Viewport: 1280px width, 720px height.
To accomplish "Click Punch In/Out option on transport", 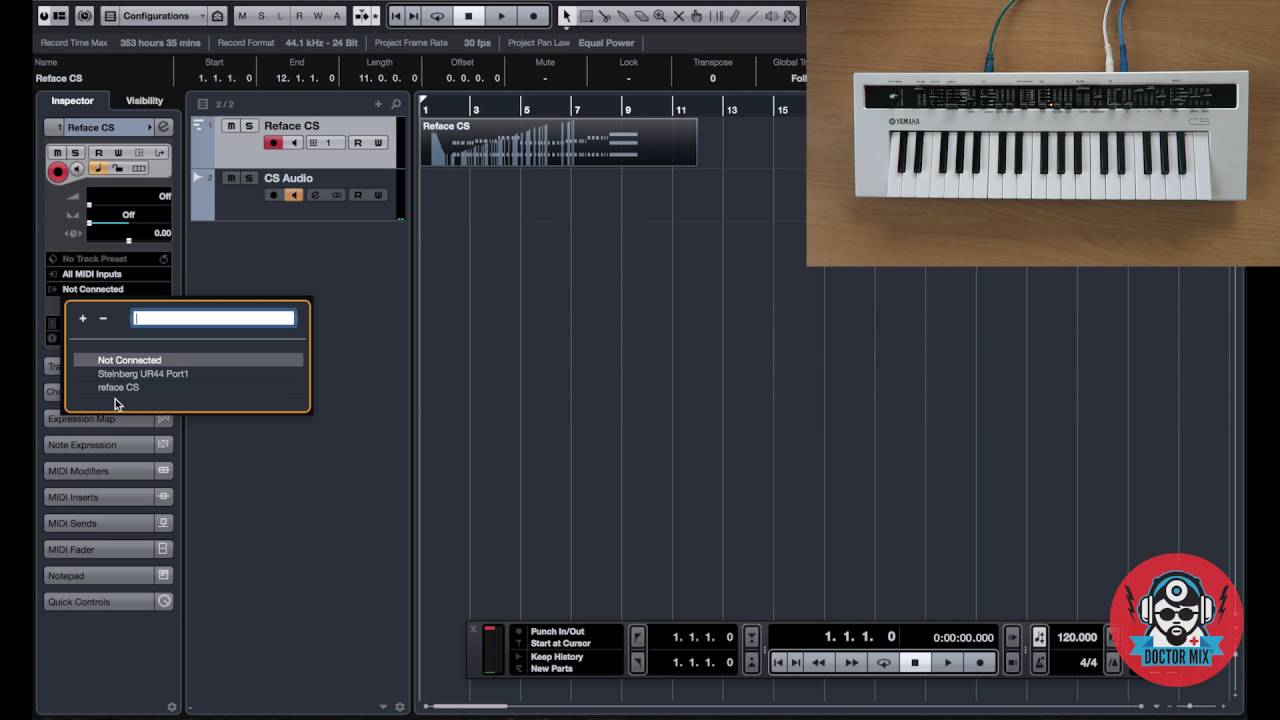I will [x=557, y=632].
